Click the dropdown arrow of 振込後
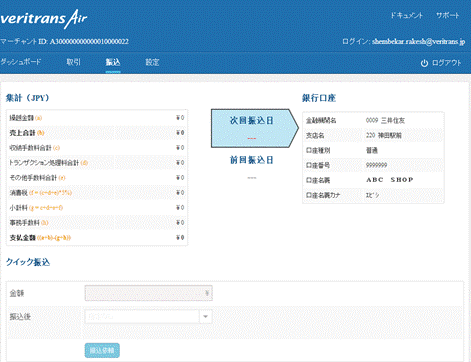The image size is (471, 362). 206,317
